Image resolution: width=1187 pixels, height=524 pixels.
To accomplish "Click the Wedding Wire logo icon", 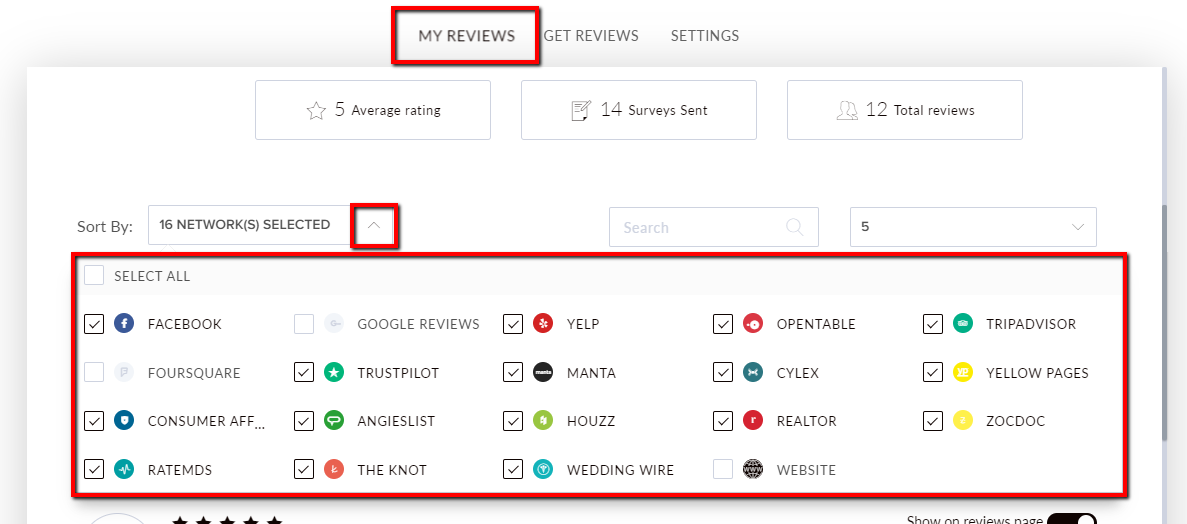I will [544, 469].
